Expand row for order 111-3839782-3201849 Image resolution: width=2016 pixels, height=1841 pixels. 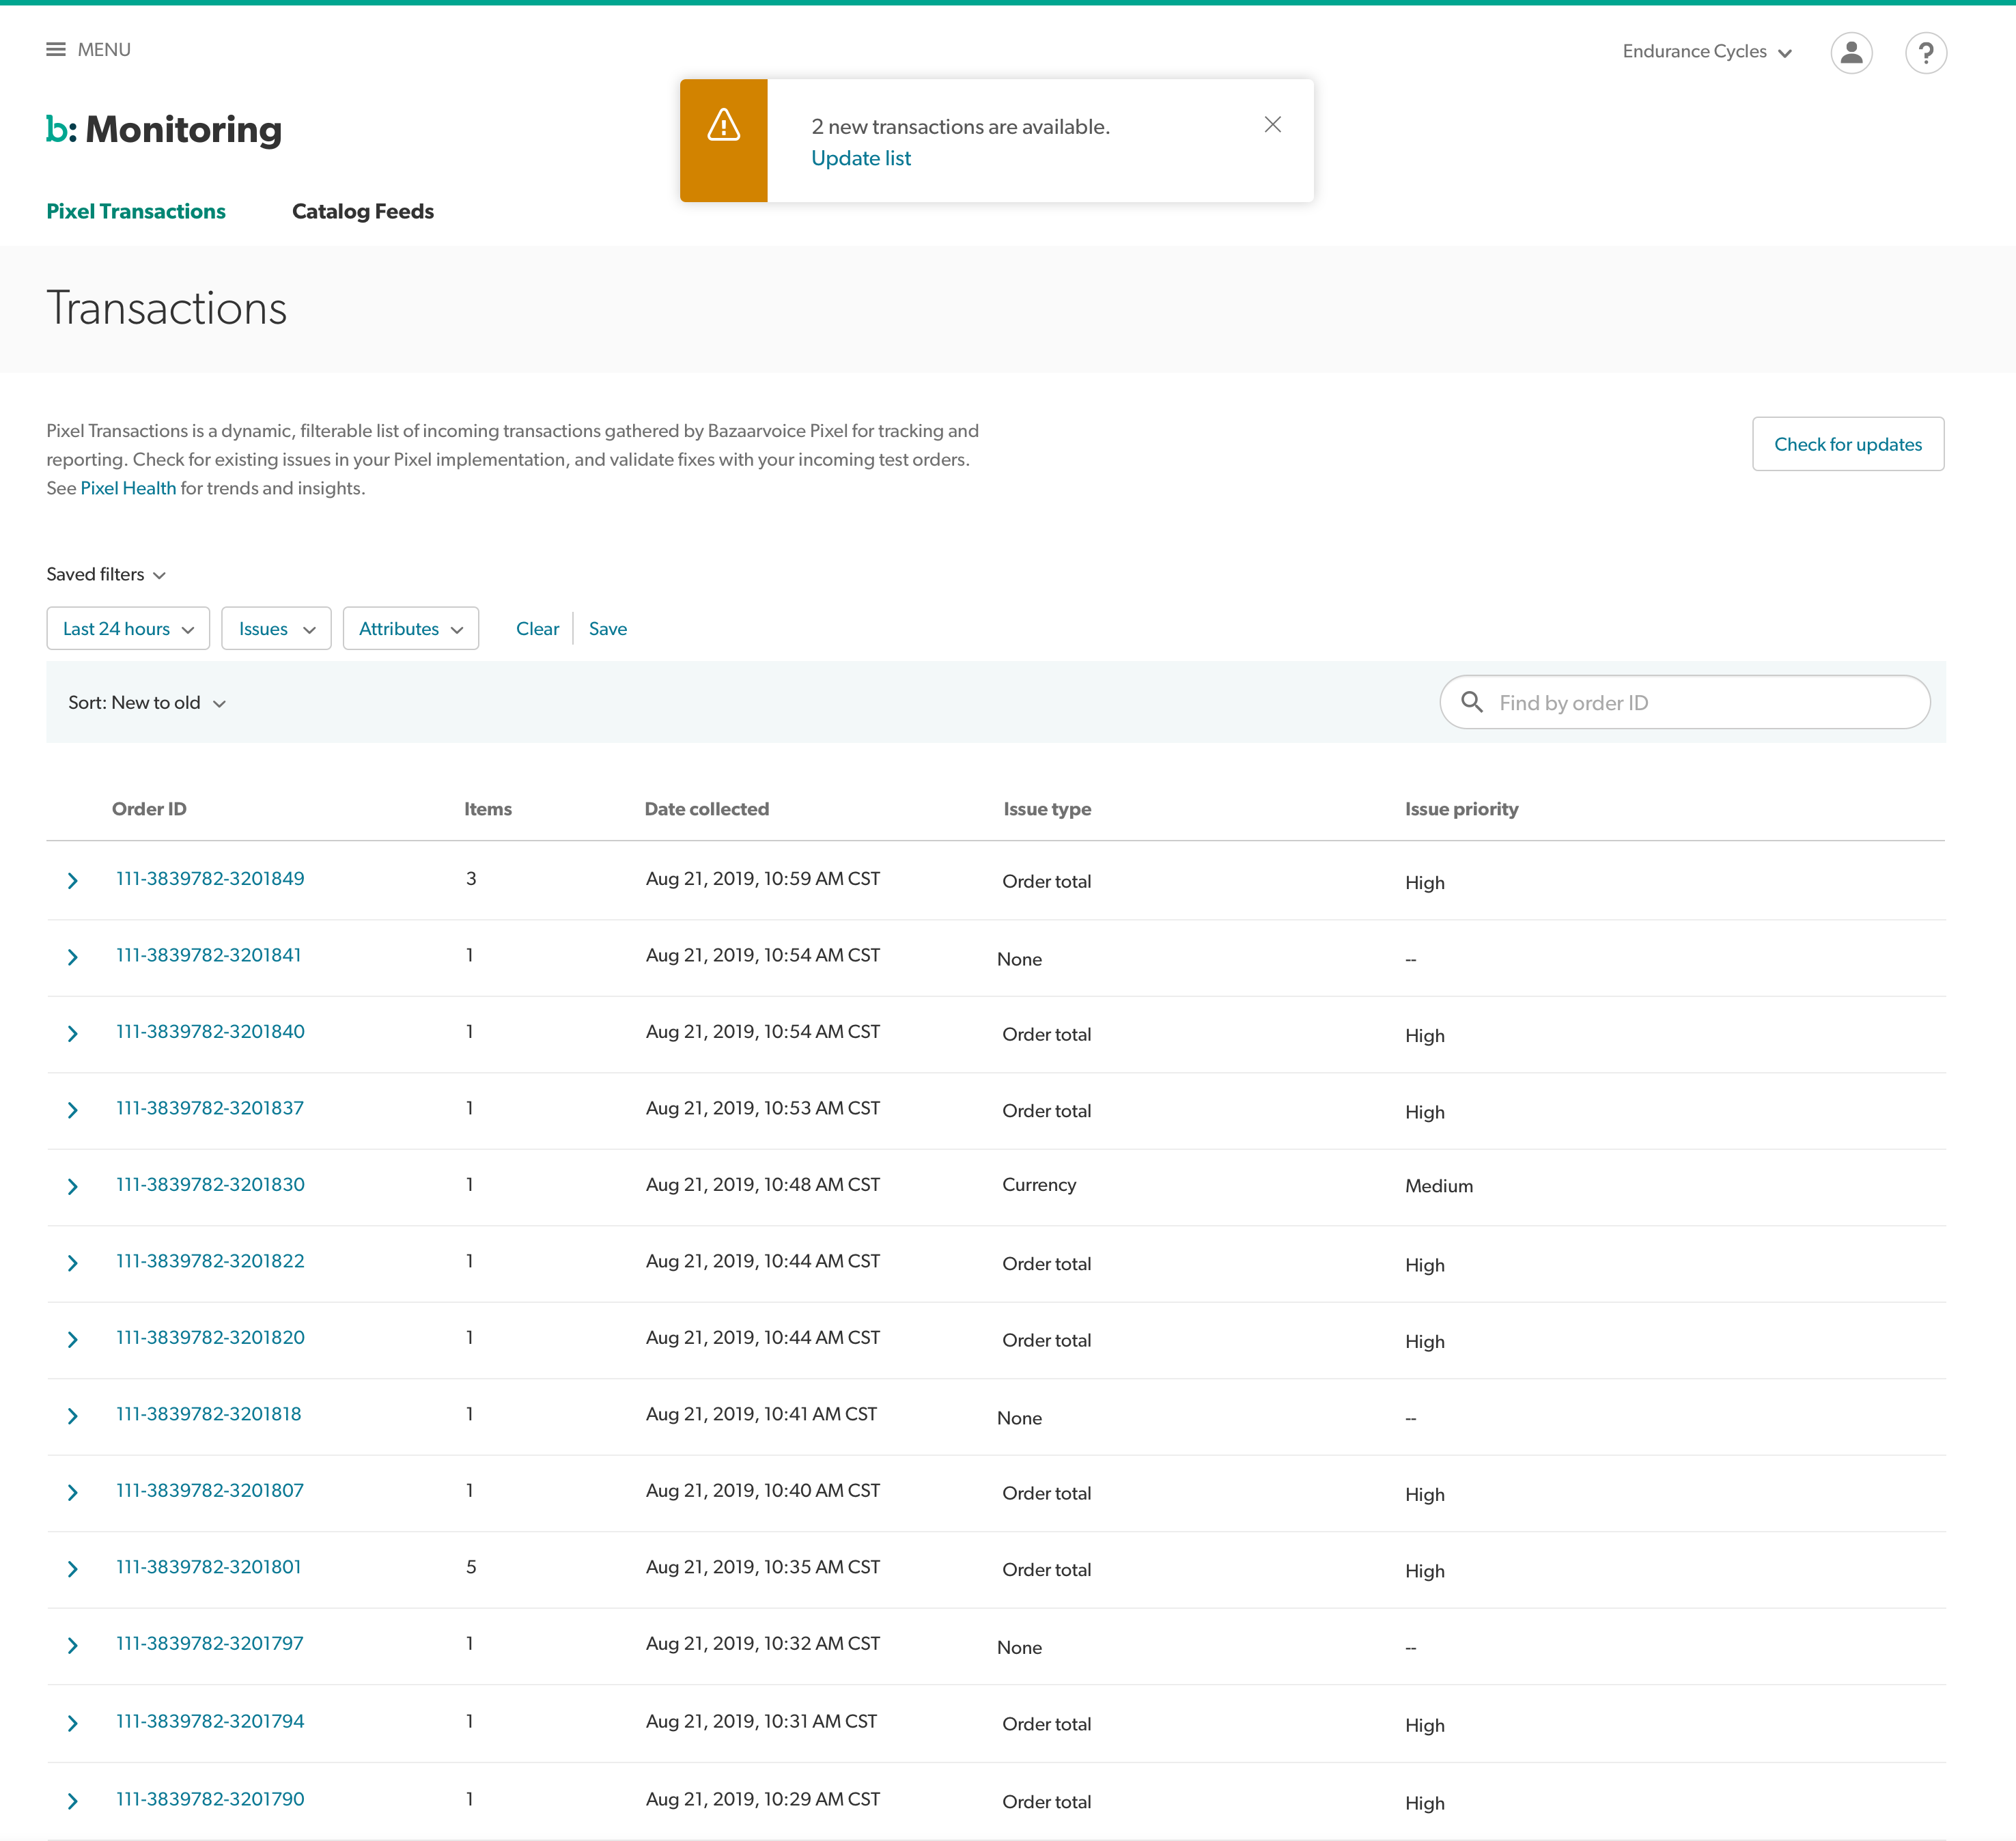[72, 881]
